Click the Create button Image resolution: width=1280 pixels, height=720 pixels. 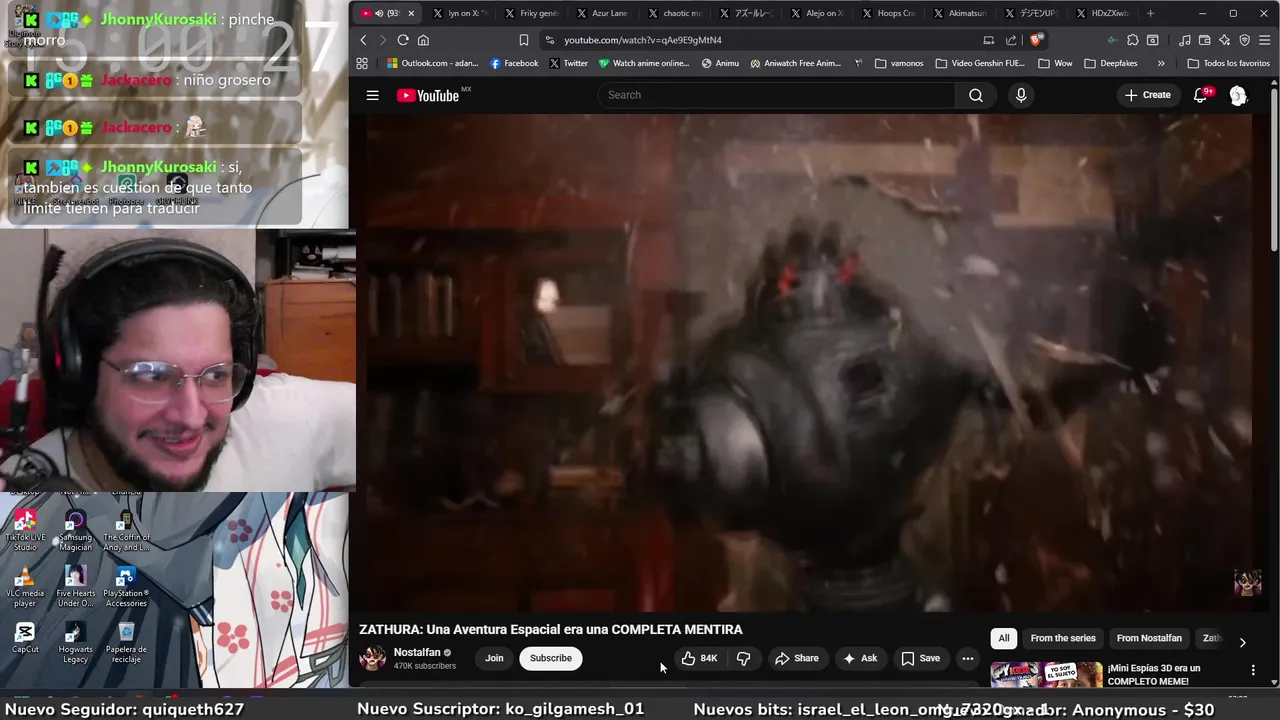(1147, 95)
